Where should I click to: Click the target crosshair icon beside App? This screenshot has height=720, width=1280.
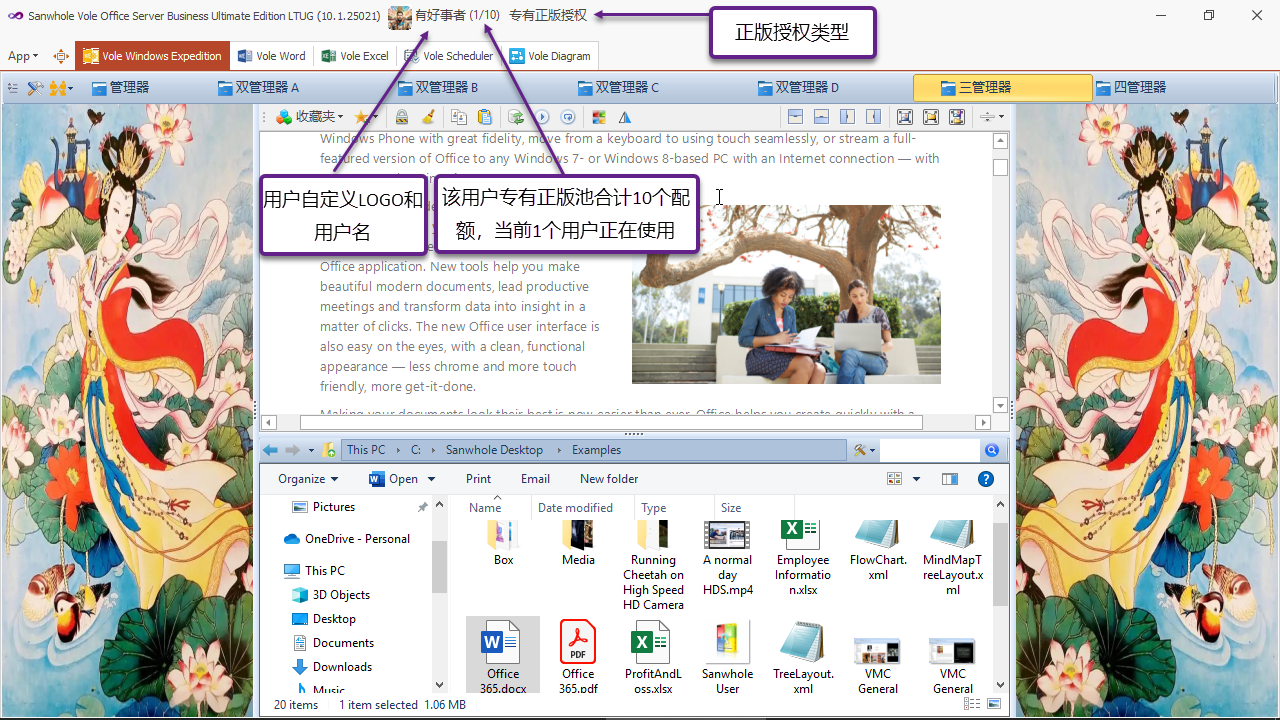point(61,56)
